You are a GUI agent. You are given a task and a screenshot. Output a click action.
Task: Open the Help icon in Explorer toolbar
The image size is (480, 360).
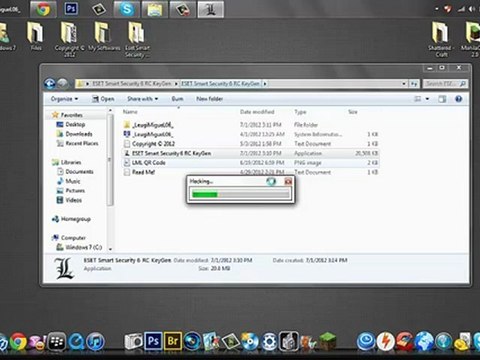459,99
